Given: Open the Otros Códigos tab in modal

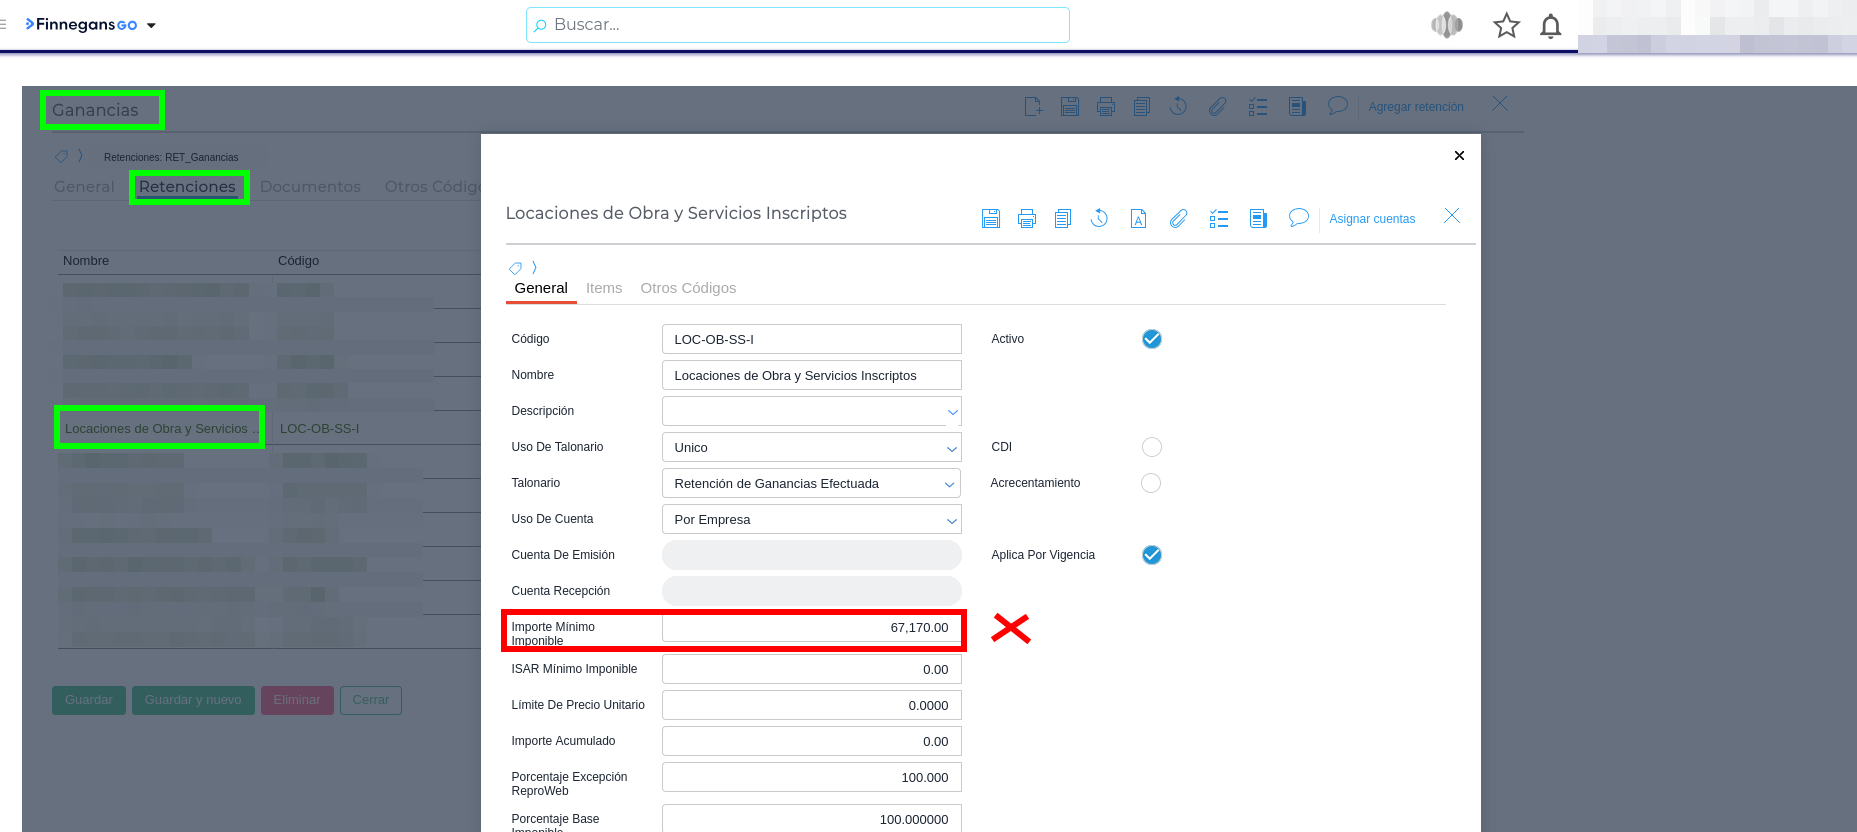Looking at the screenshot, I should click(x=688, y=288).
